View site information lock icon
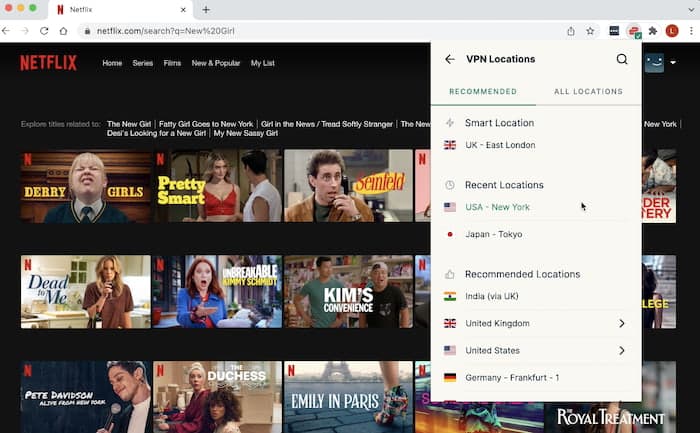The height and width of the screenshot is (433, 700). pos(88,31)
